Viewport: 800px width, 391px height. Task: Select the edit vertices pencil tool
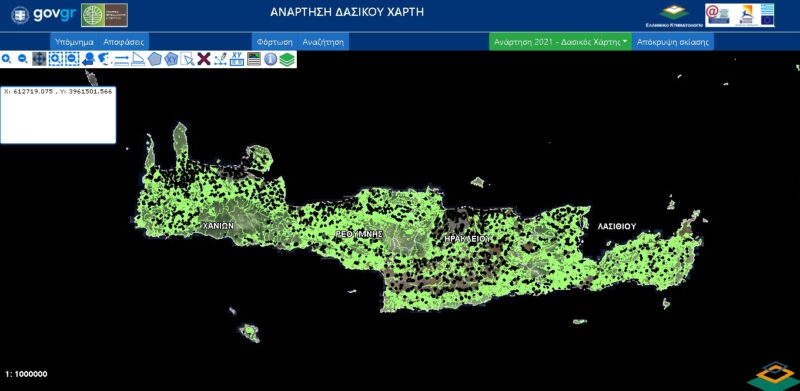click(x=220, y=59)
